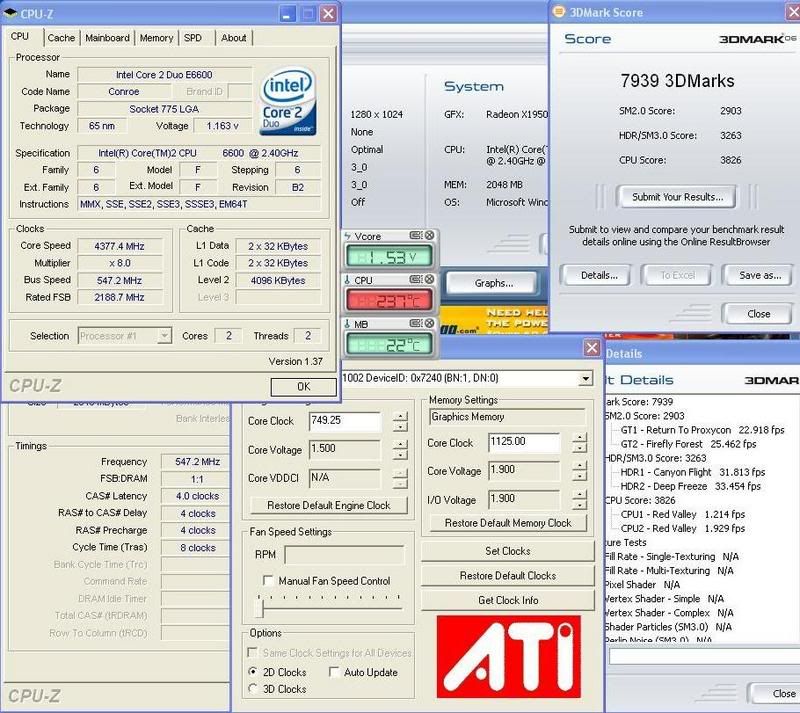Image resolution: width=800 pixels, height=713 pixels.
Task: Switch to the Memory tab in CPU-Z
Action: coord(156,38)
